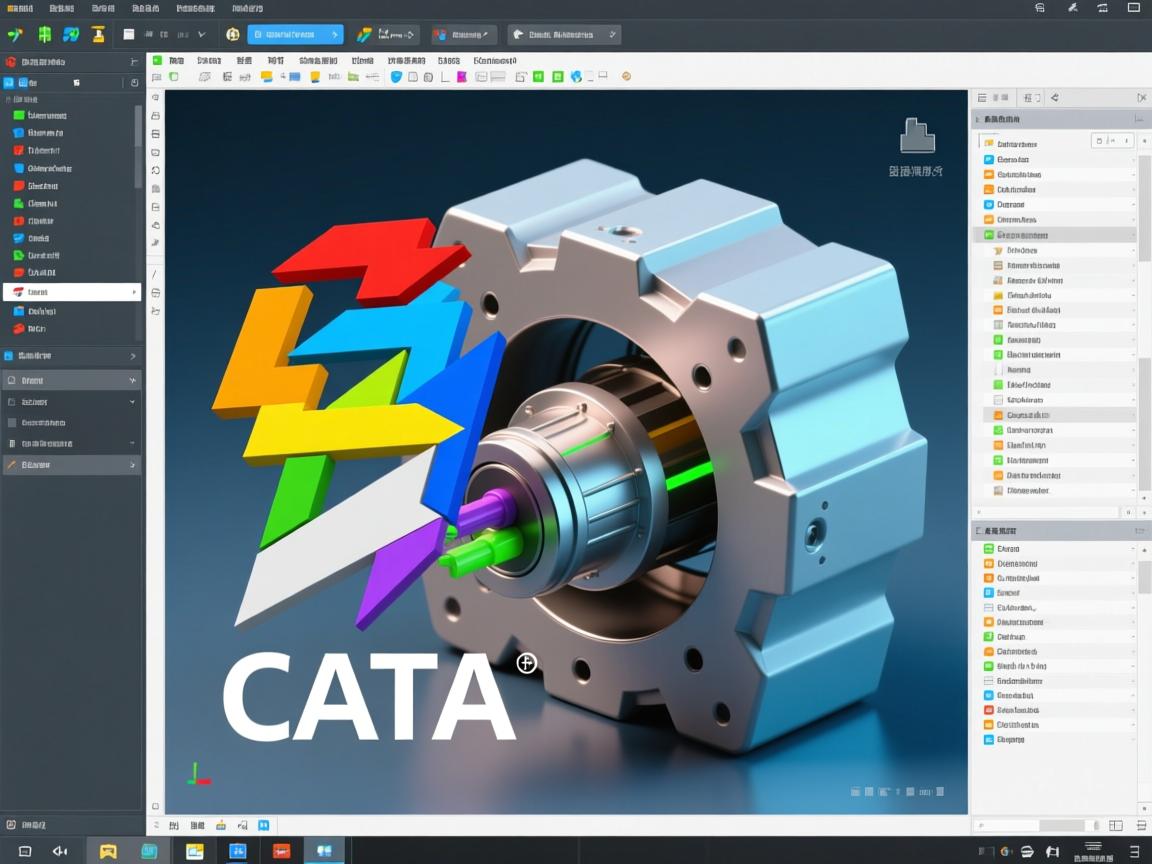Open the dropdown chevron in the top toolbar
Image resolution: width=1152 pixels, height=864 pixels.
coord(201,35)
